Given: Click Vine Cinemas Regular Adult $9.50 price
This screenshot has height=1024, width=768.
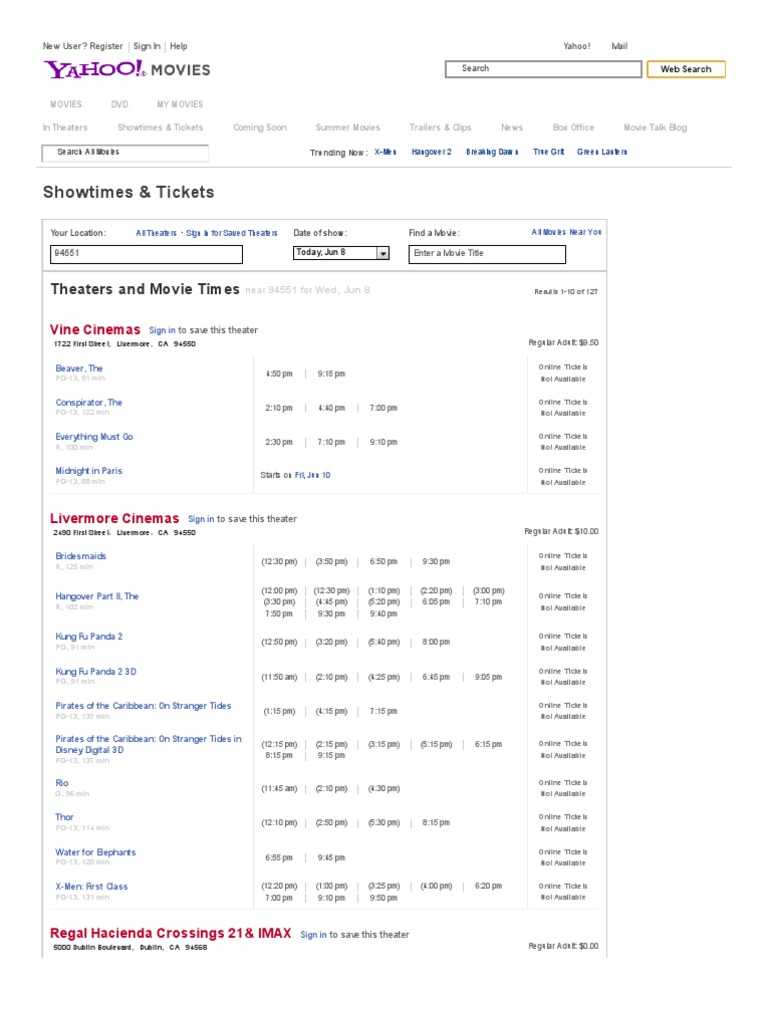Looking at the screenshot, I should (x=563, y=343).
